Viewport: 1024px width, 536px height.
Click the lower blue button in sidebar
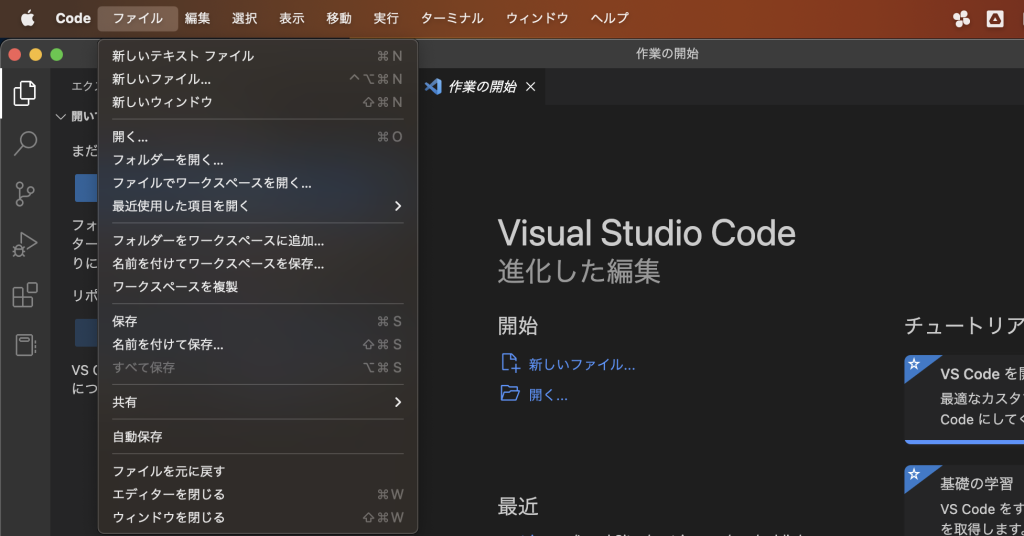coord(86,333)
